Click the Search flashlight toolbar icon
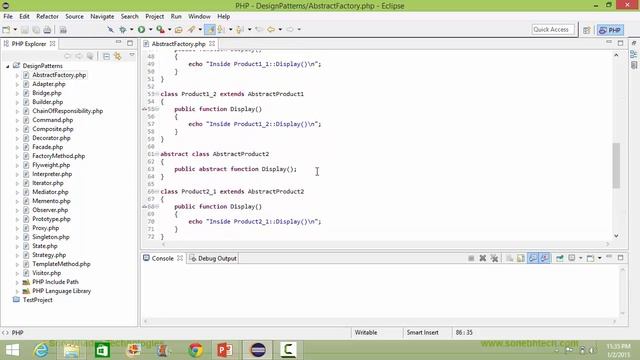The height and width of the screenshot is (360, 640). point(191,29)
